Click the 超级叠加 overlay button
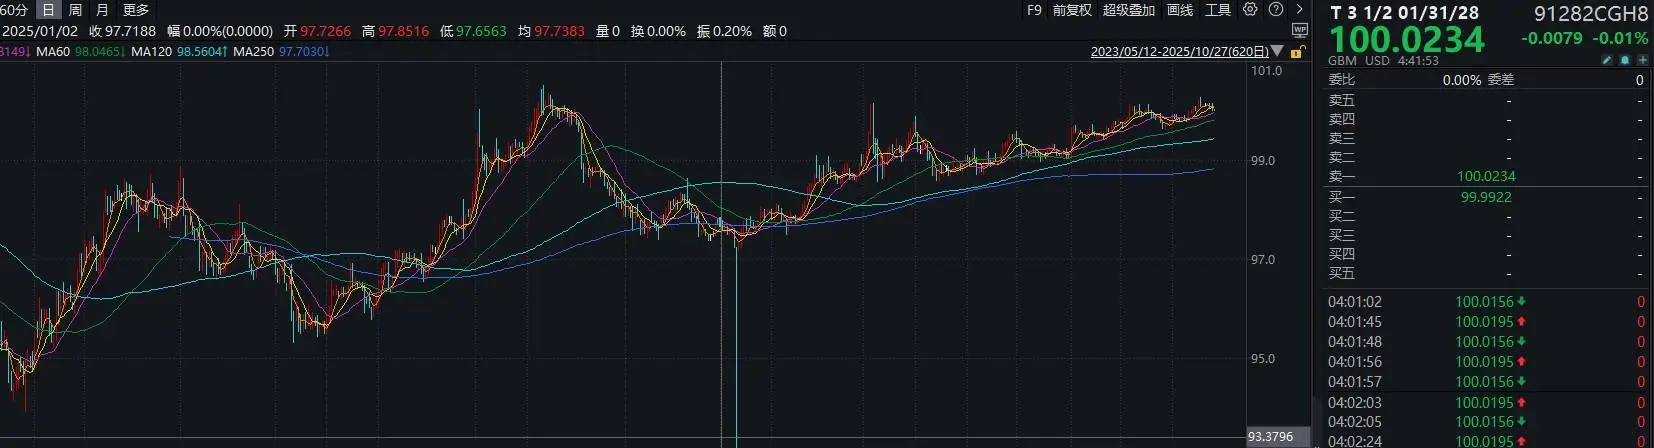Screen dimensions: 1654x448 [1128, 10]
